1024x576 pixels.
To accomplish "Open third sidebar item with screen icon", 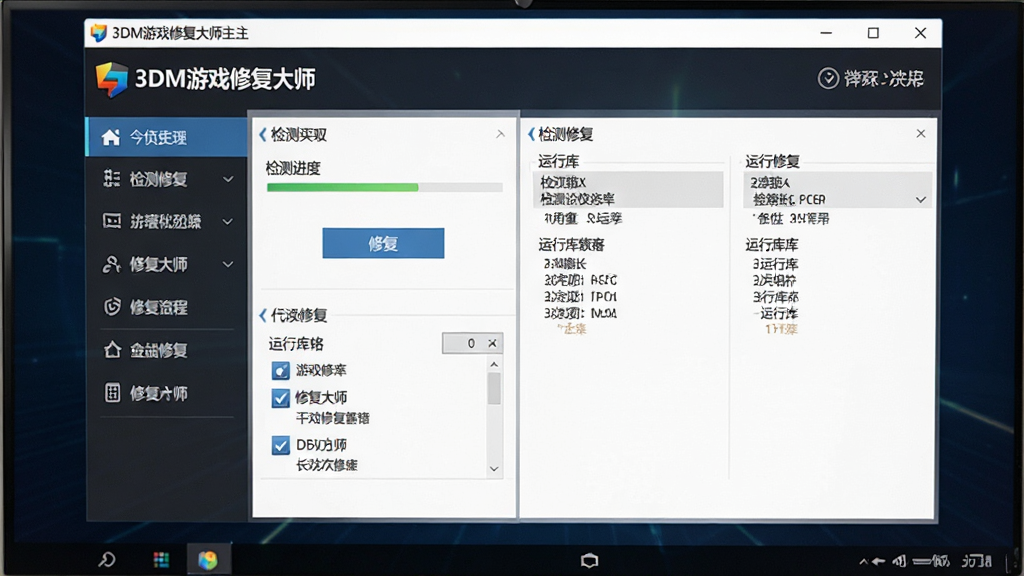I will (x=167, y=221).
